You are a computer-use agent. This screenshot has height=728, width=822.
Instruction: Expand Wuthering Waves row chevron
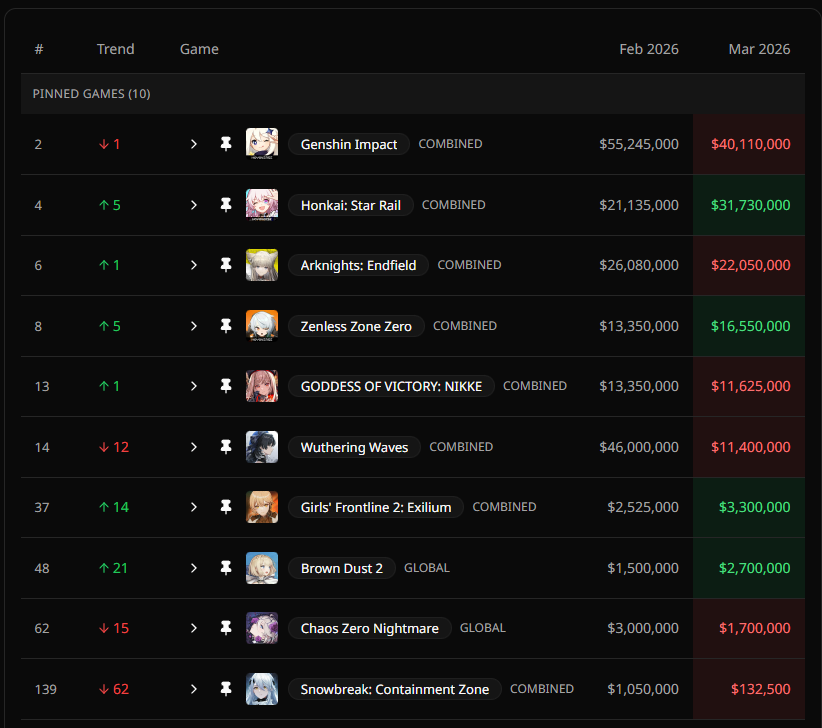[x=194, y=447]
